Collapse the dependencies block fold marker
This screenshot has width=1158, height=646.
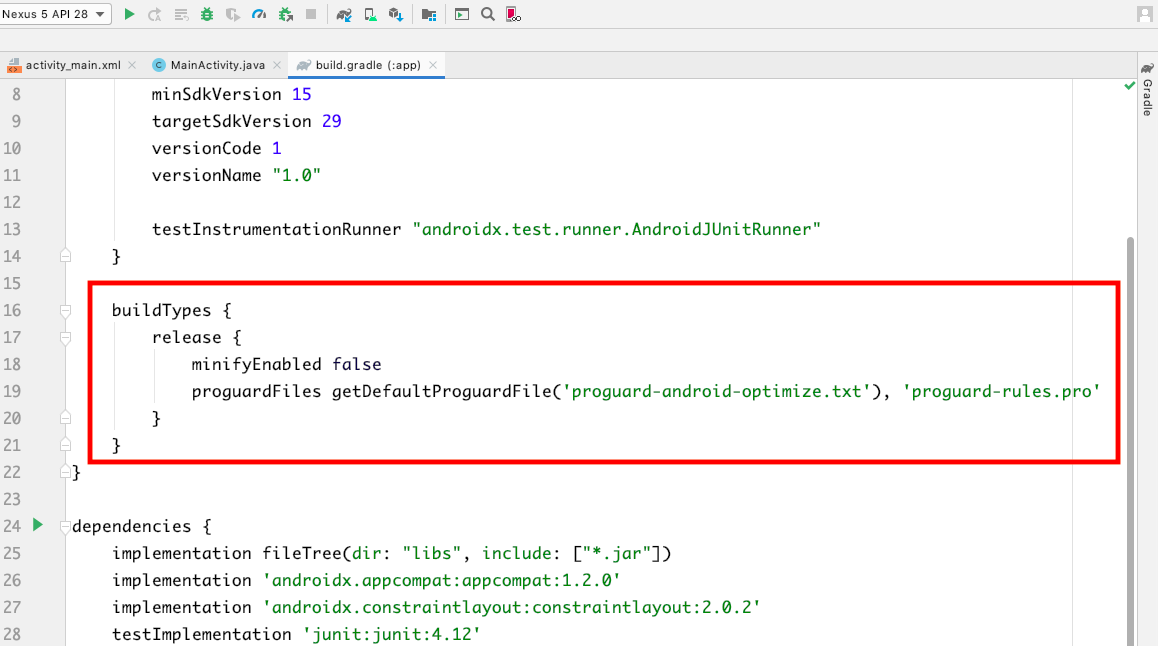pos(66,526)
